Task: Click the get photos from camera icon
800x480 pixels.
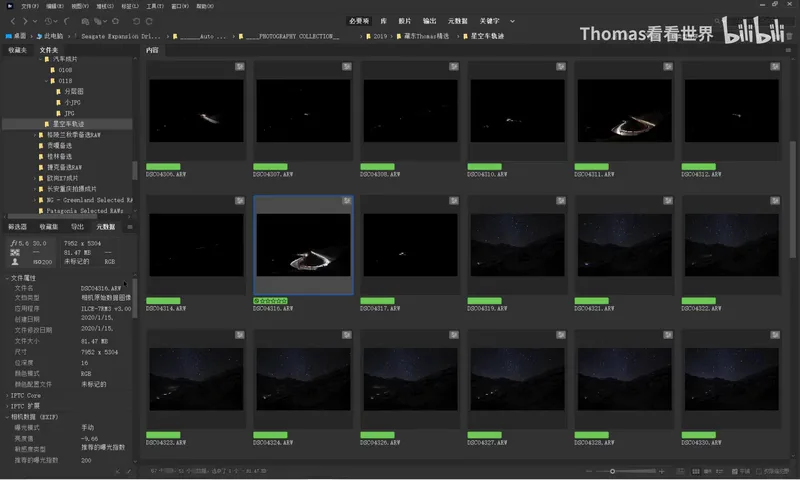Action: (x=85, y=21)
